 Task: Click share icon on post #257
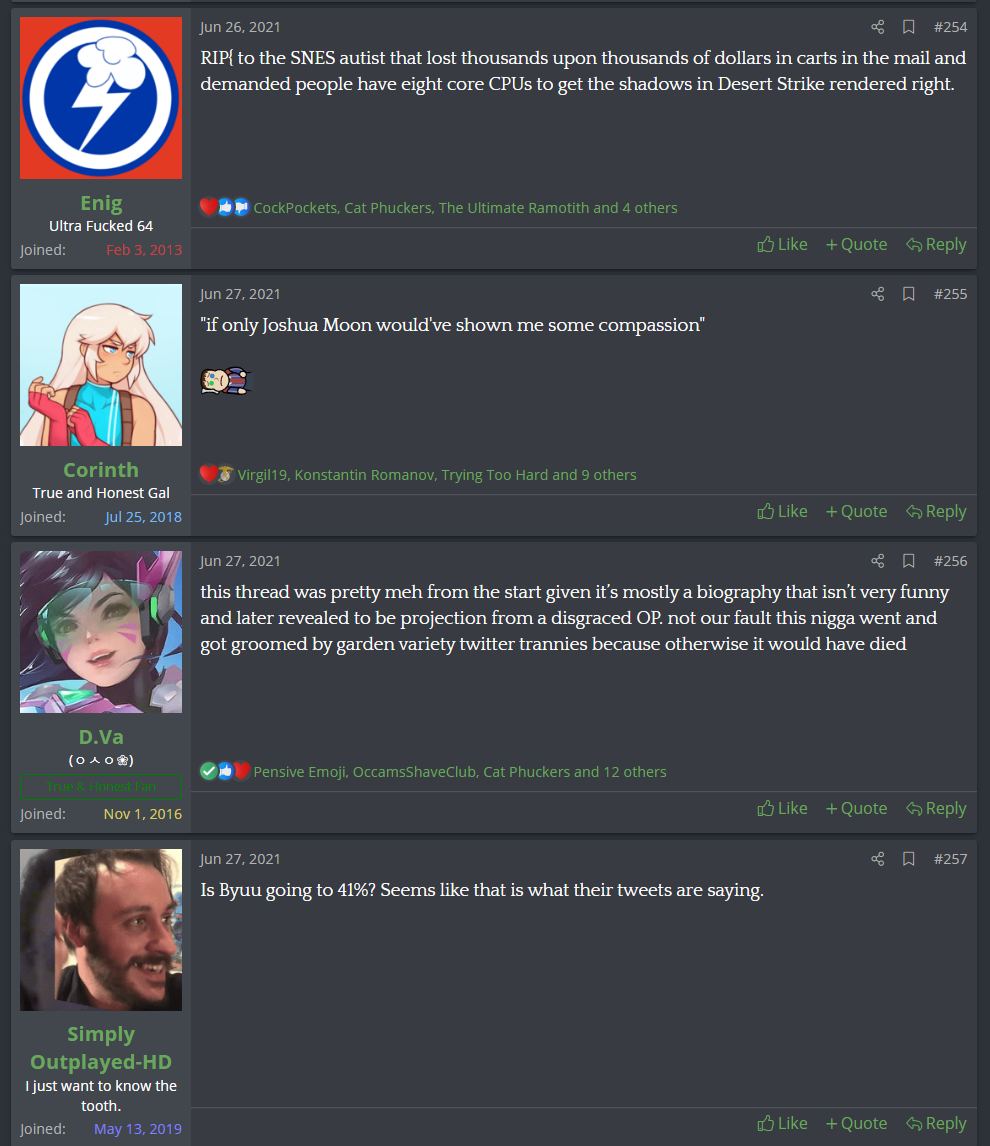coord(877,859)
